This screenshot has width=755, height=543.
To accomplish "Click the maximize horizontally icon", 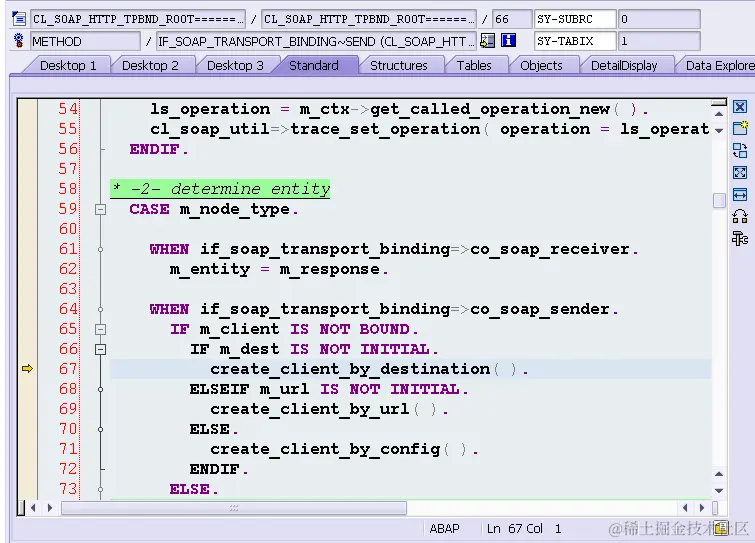I will (x=740, y=194).
